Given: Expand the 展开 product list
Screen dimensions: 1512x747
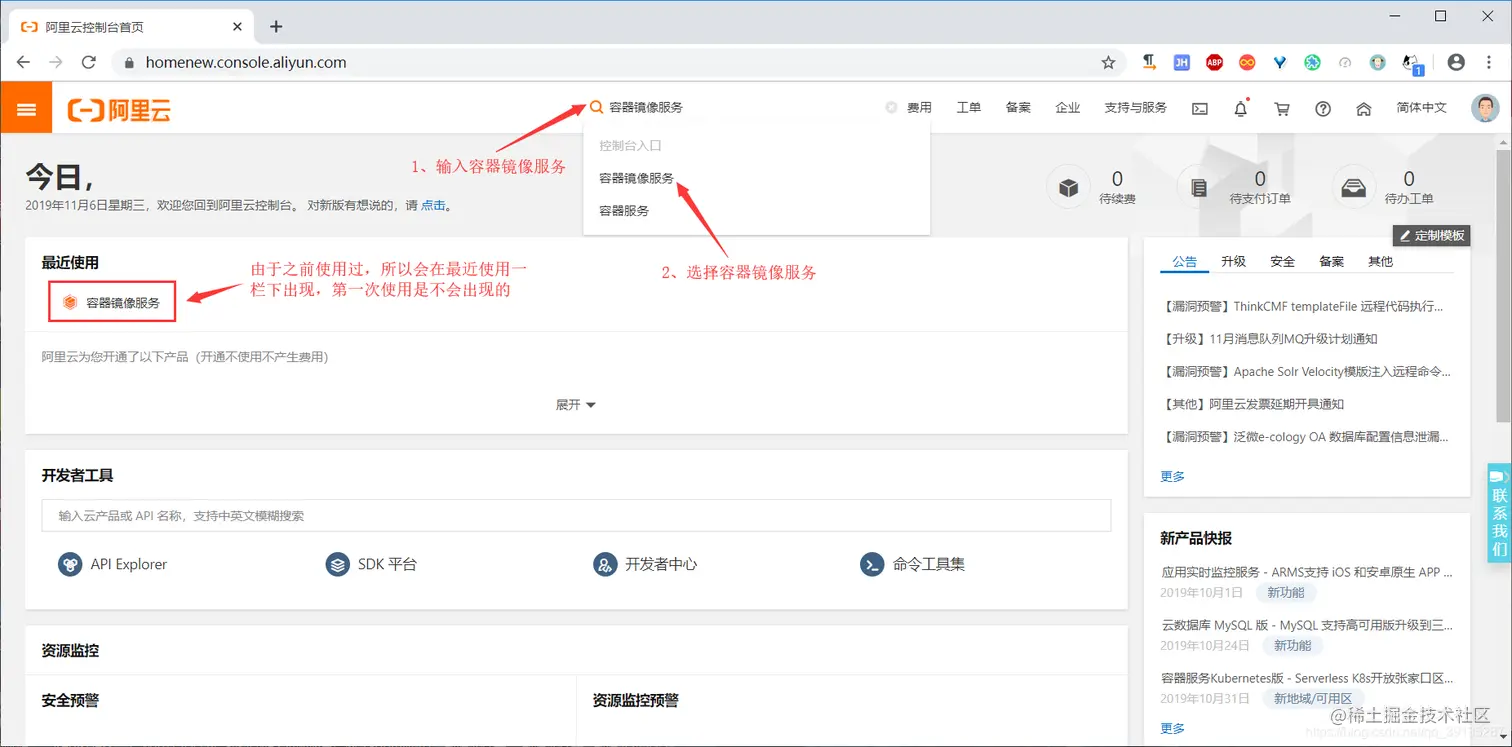Looking at the screenshot, I should click(576, 405).
